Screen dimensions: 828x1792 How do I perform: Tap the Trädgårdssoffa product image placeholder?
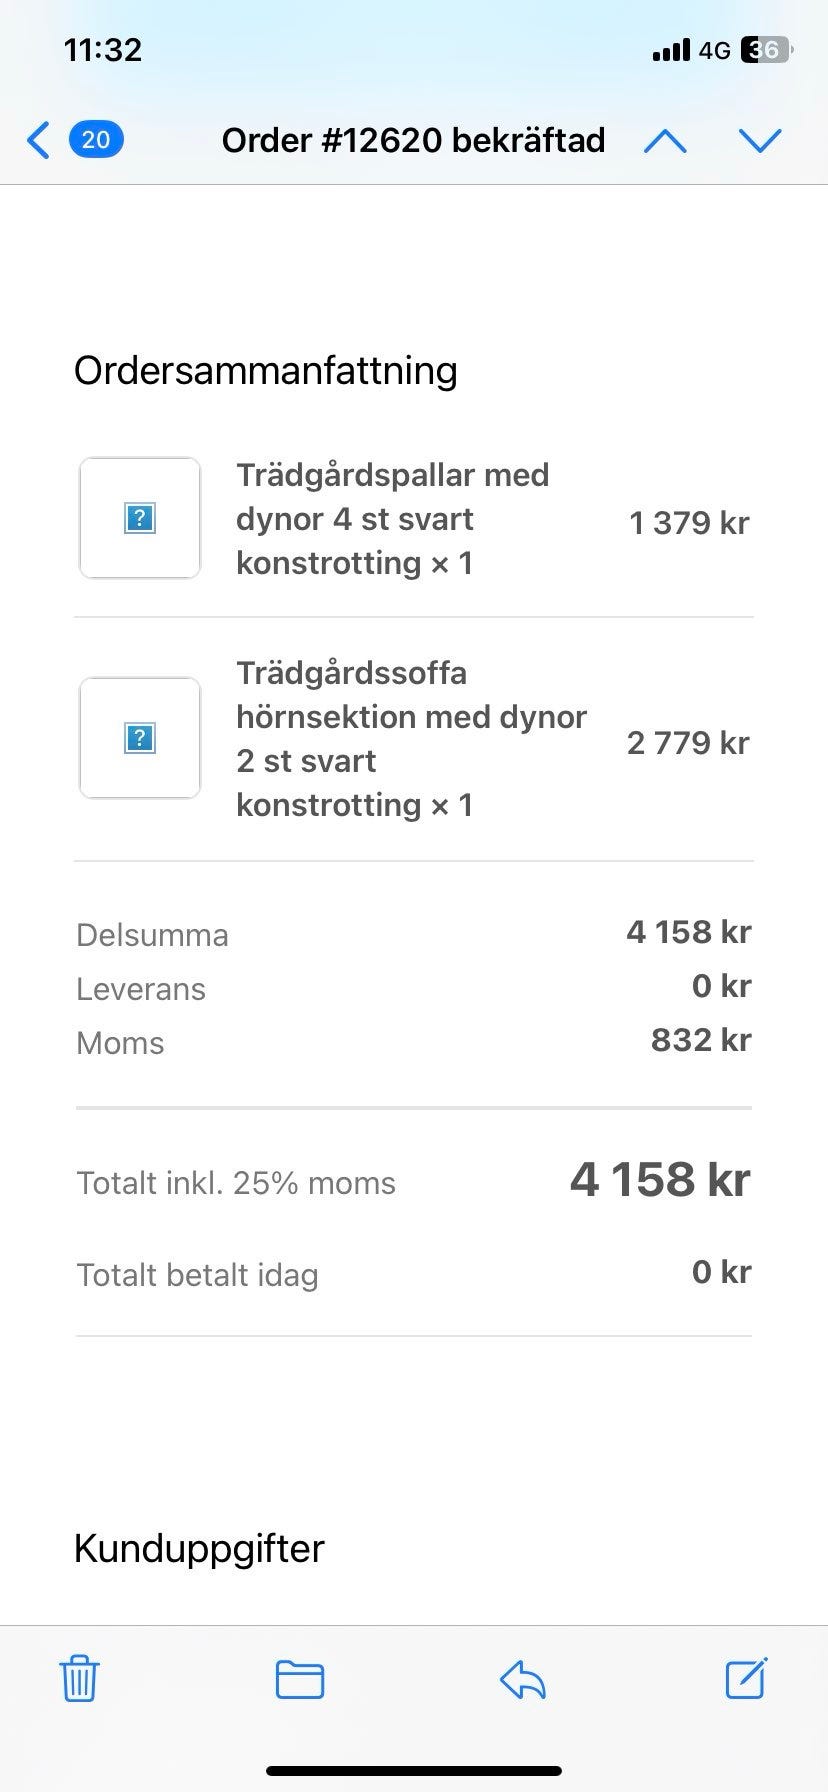pos(140,738)
